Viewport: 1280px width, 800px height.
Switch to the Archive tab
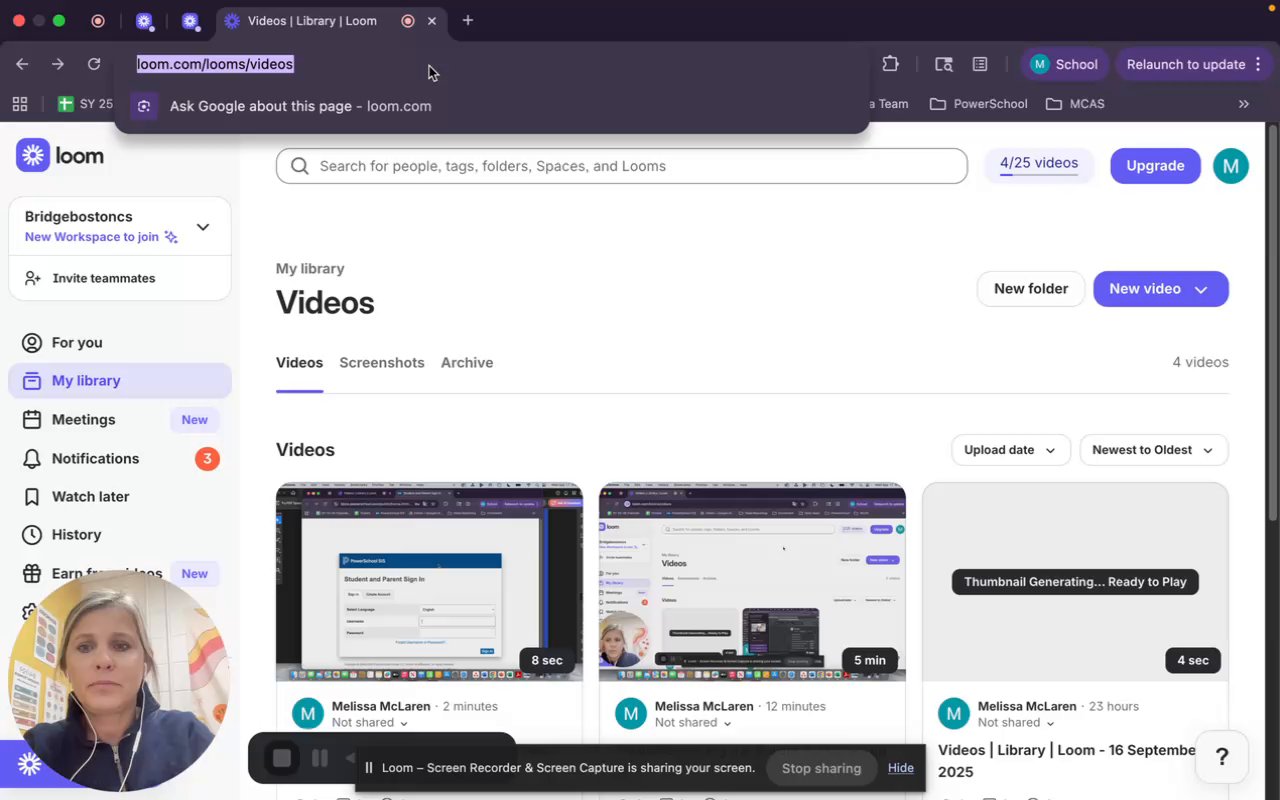point(467,363)
